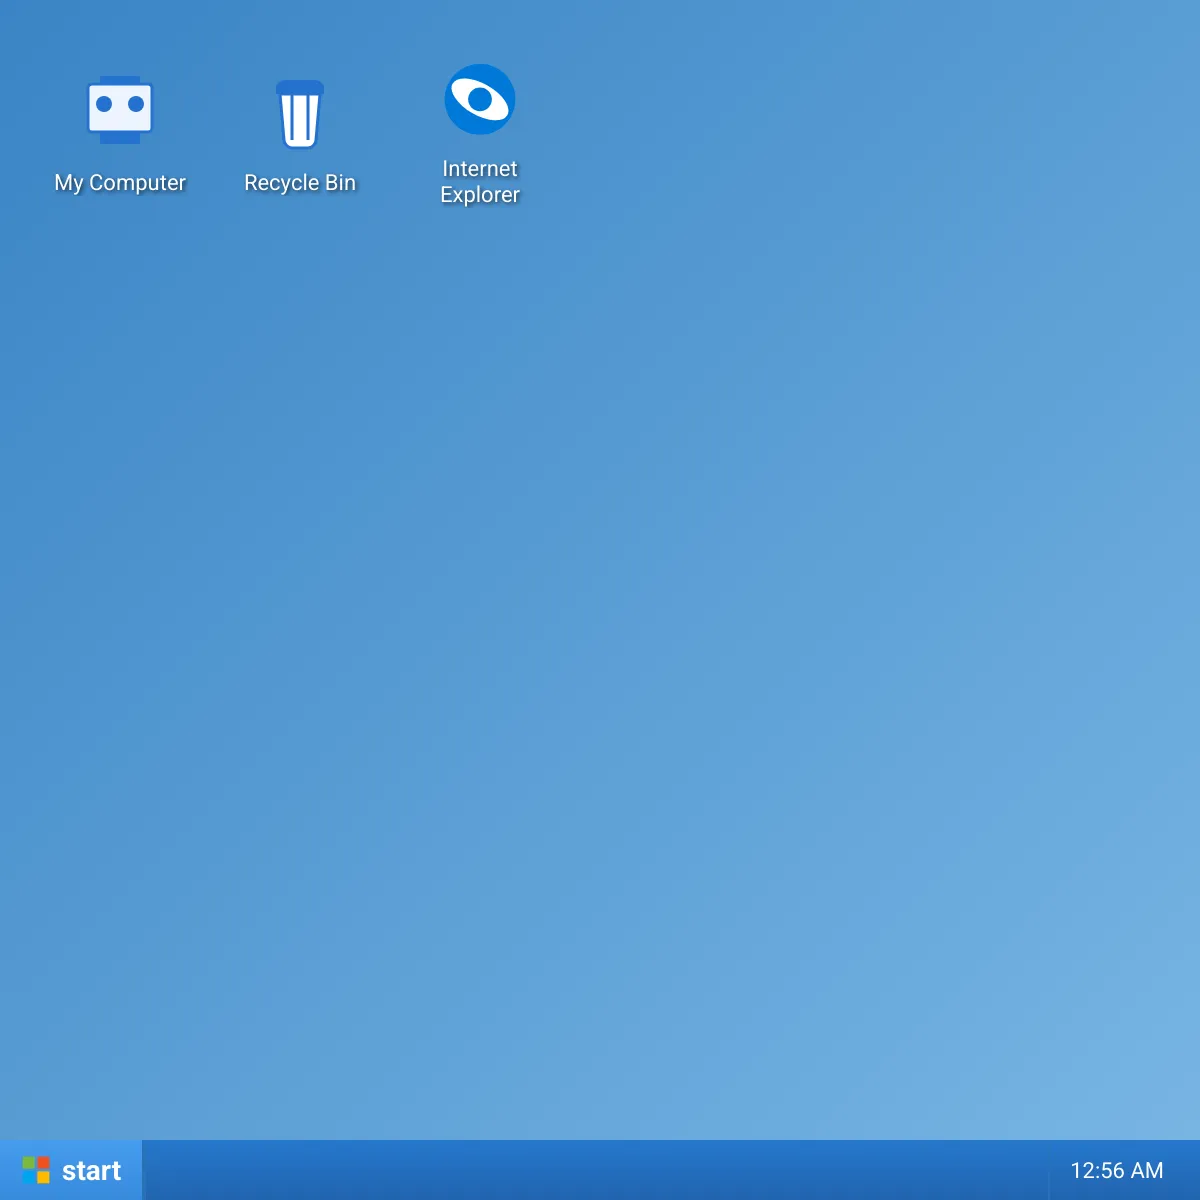Click the word "Computer" in My Computer label

(137, 183)
